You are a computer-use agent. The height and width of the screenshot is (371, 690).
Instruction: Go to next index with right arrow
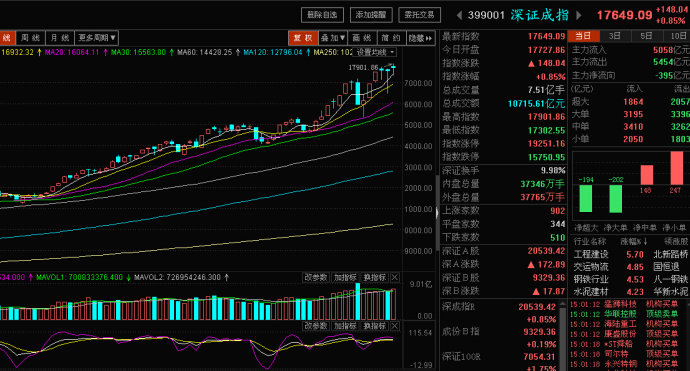(x=579, y=15)
